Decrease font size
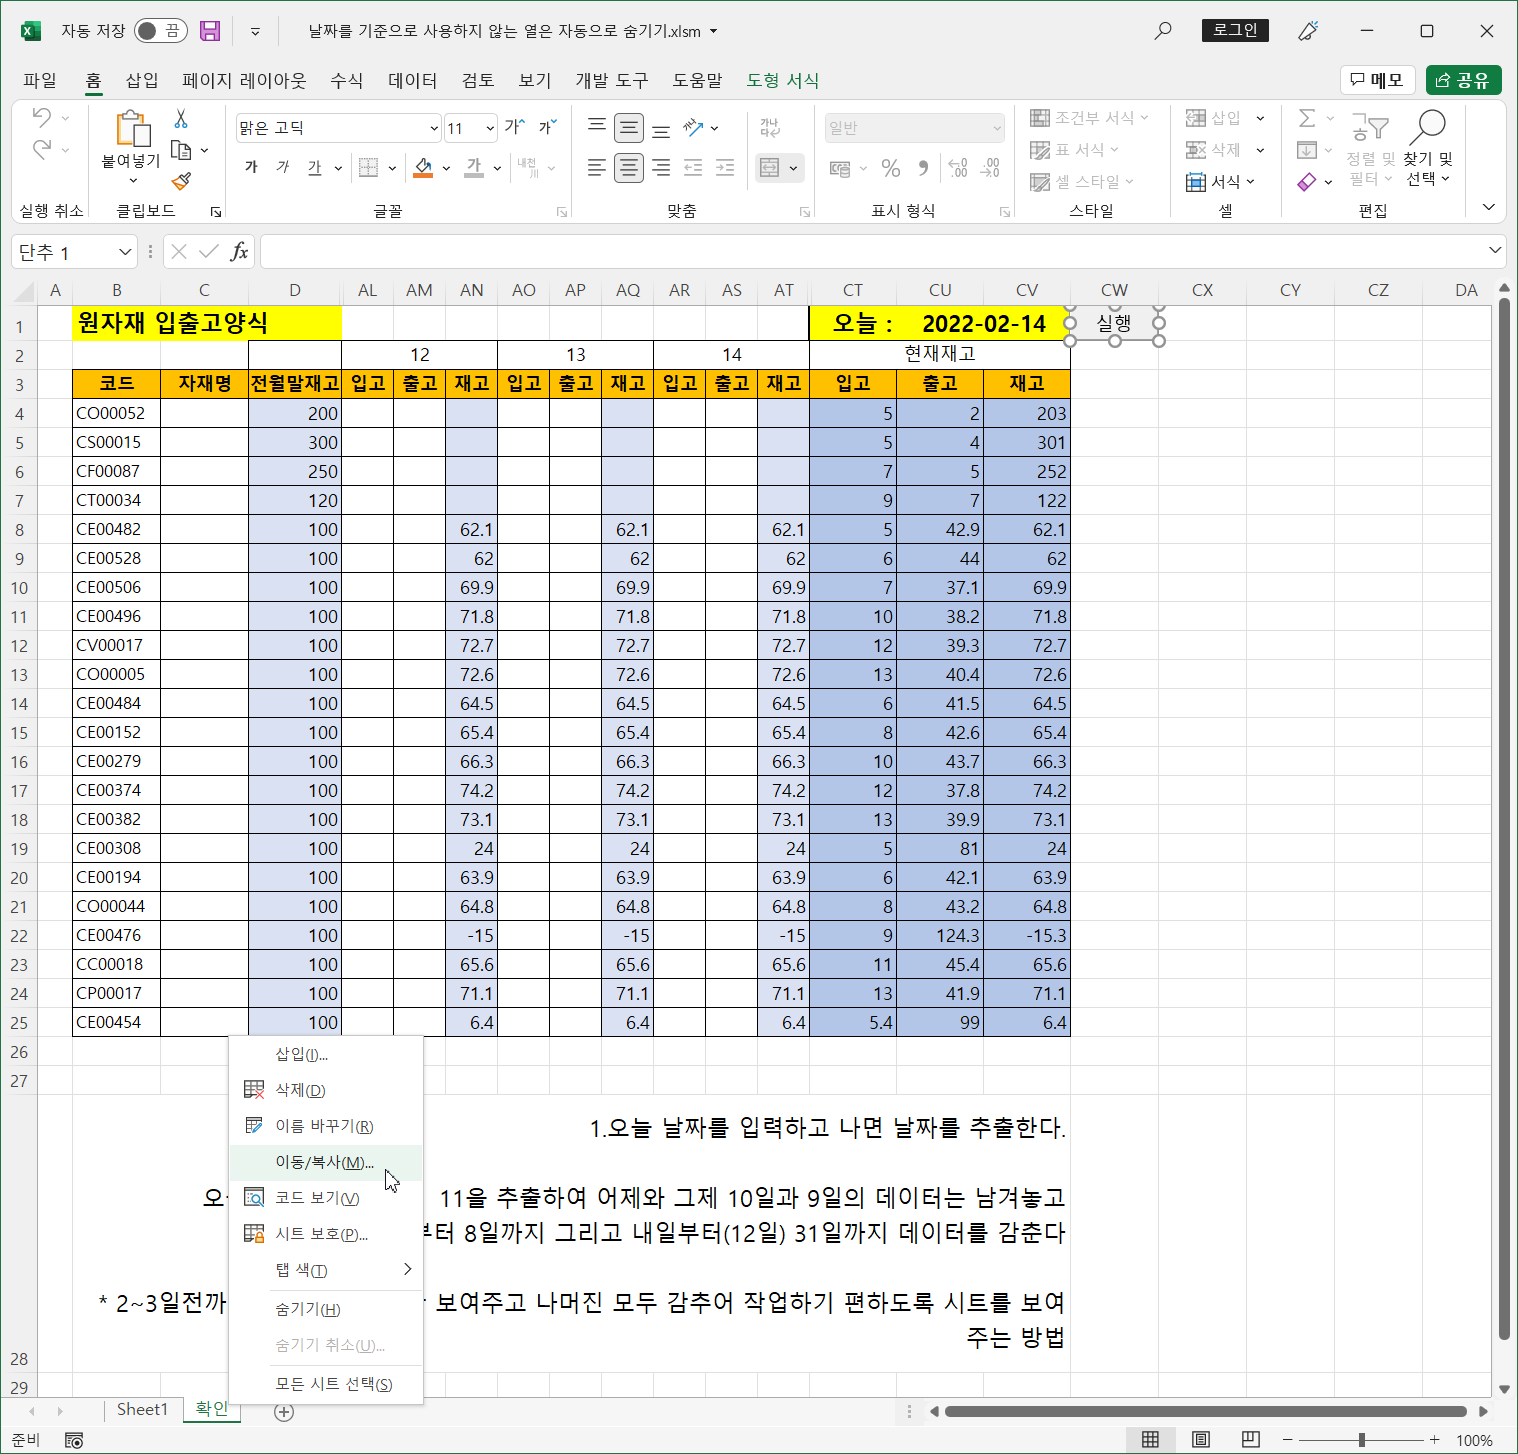Viewport: 1518px width, 1454px height. coord(547,127)
